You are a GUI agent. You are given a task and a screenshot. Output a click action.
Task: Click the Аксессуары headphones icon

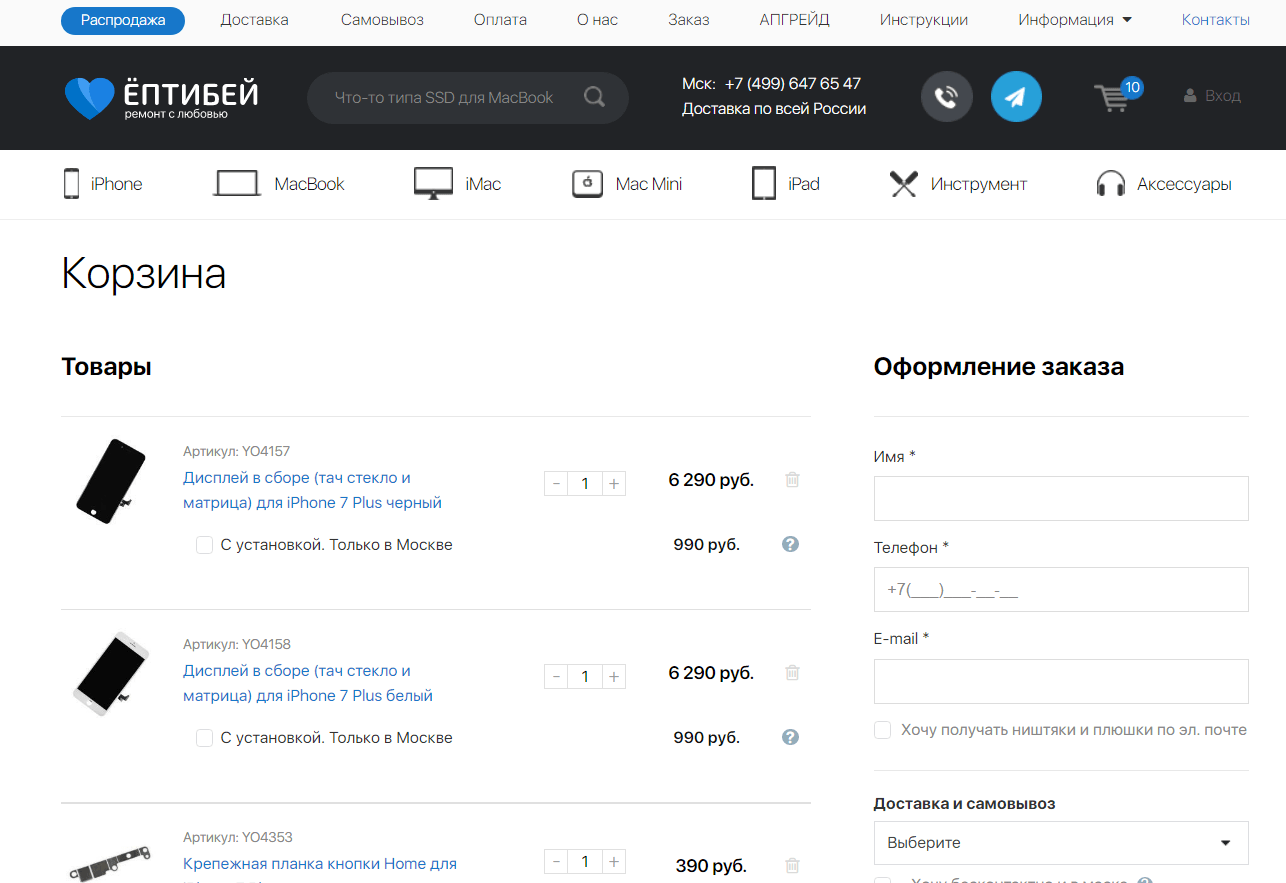1111,184
